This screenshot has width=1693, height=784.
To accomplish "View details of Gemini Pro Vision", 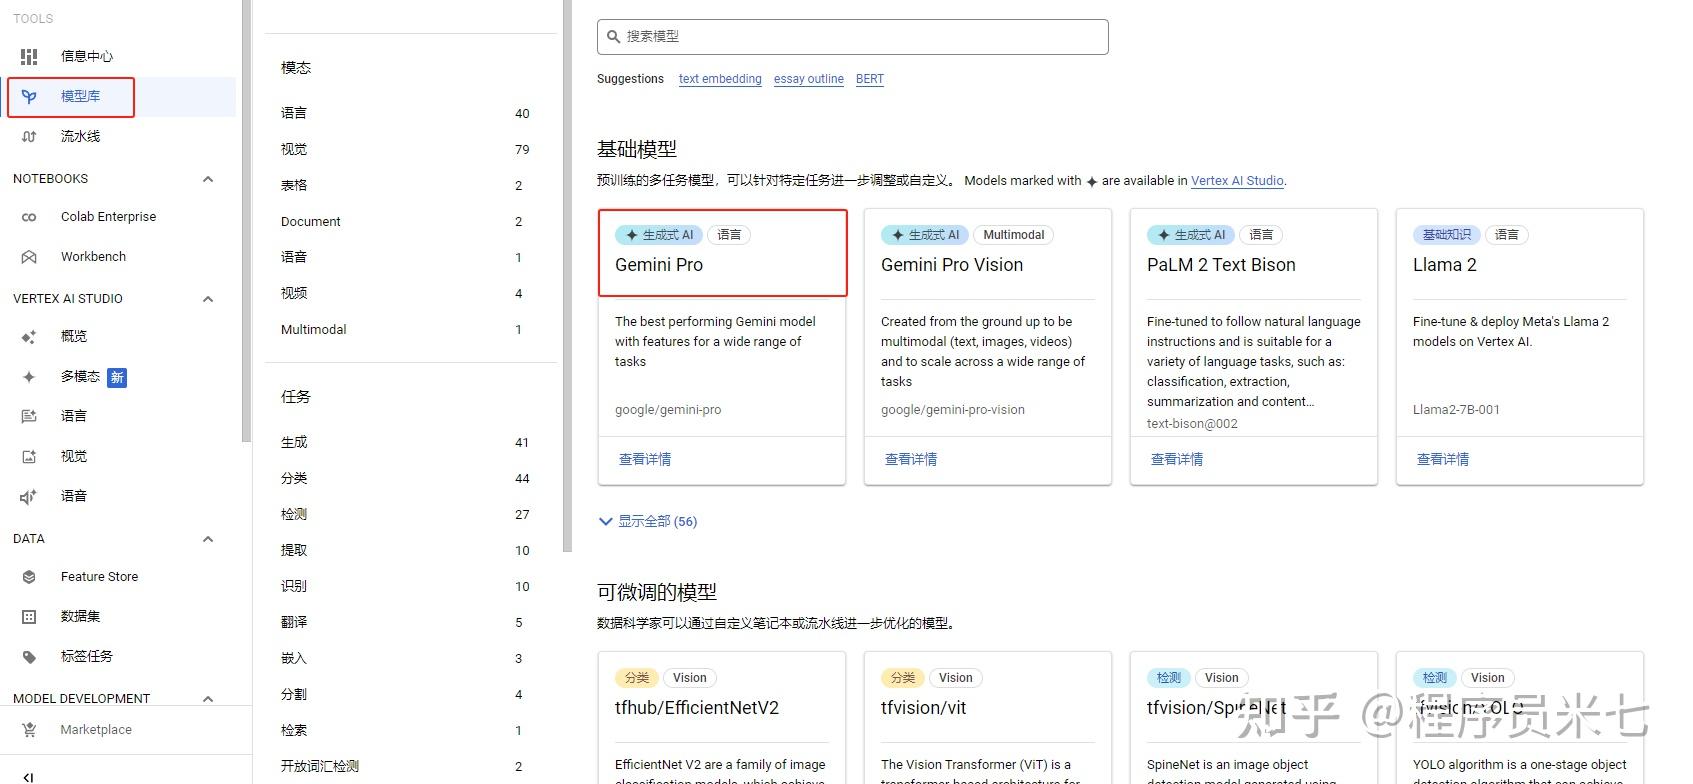I will pos(911,460).
